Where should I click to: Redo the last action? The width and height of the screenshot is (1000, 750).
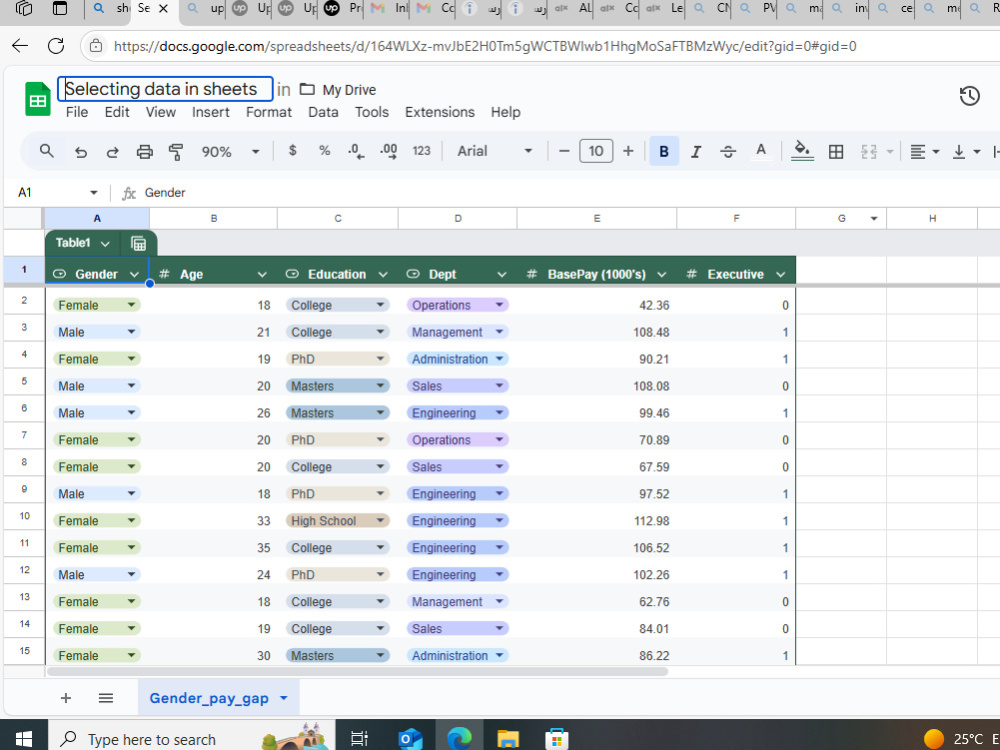coord(112,151)
